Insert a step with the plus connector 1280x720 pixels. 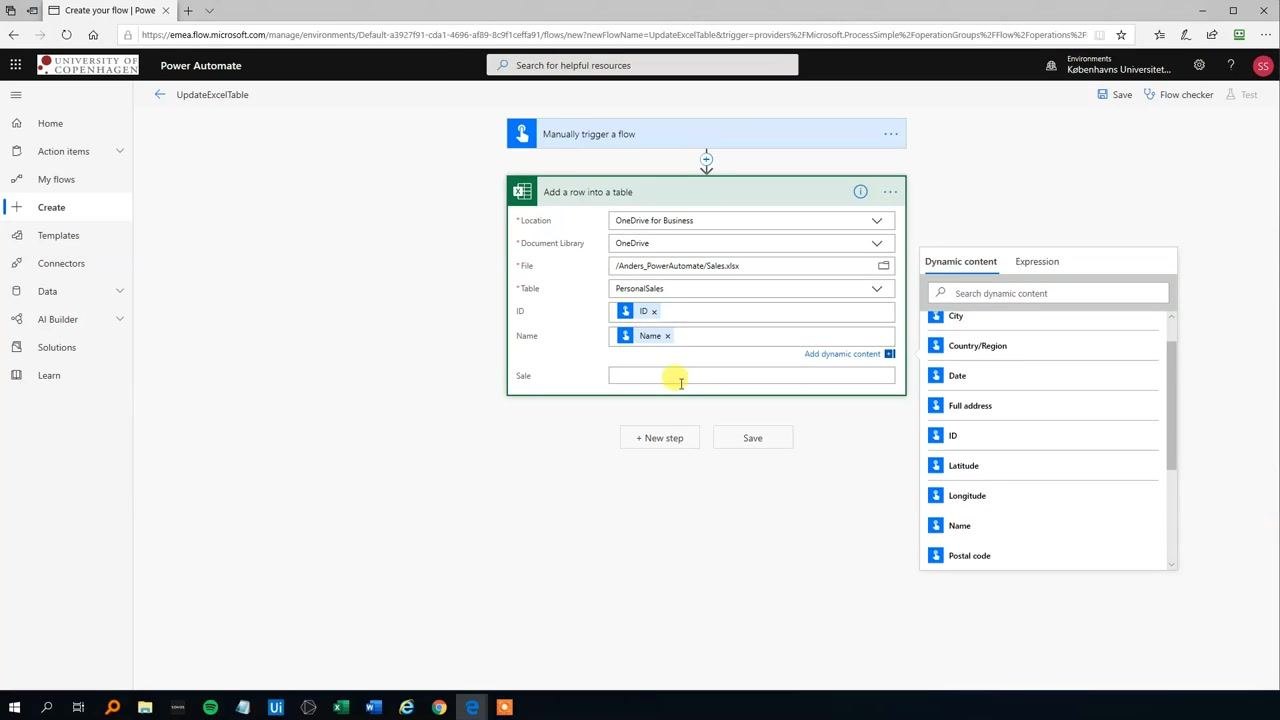706,159
